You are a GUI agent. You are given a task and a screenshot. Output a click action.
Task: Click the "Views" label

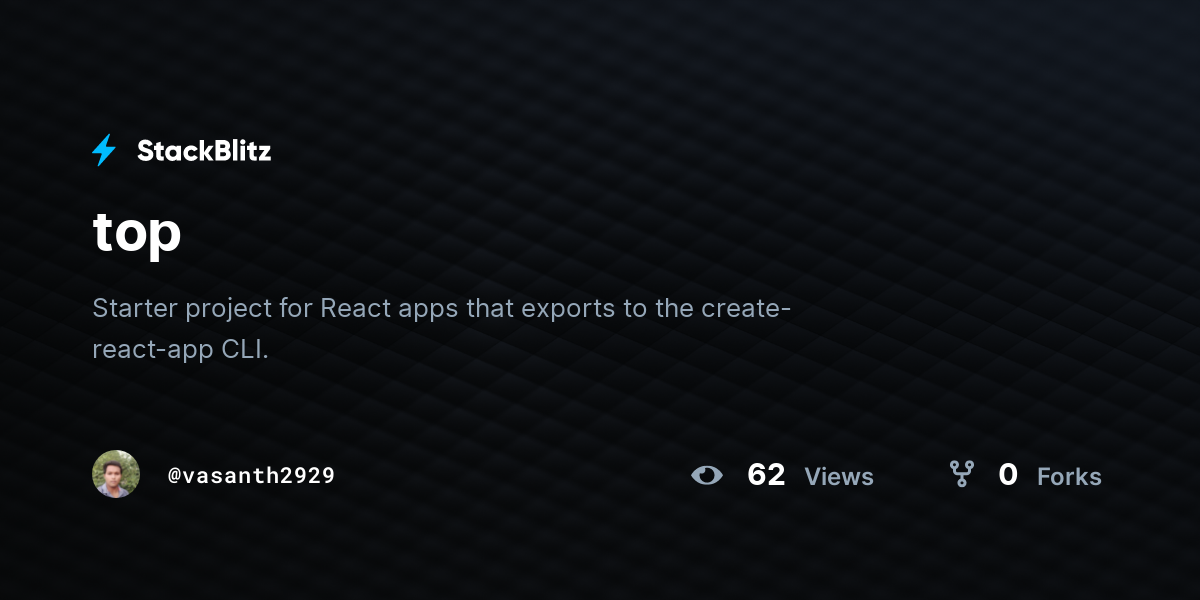click(839, 477)
